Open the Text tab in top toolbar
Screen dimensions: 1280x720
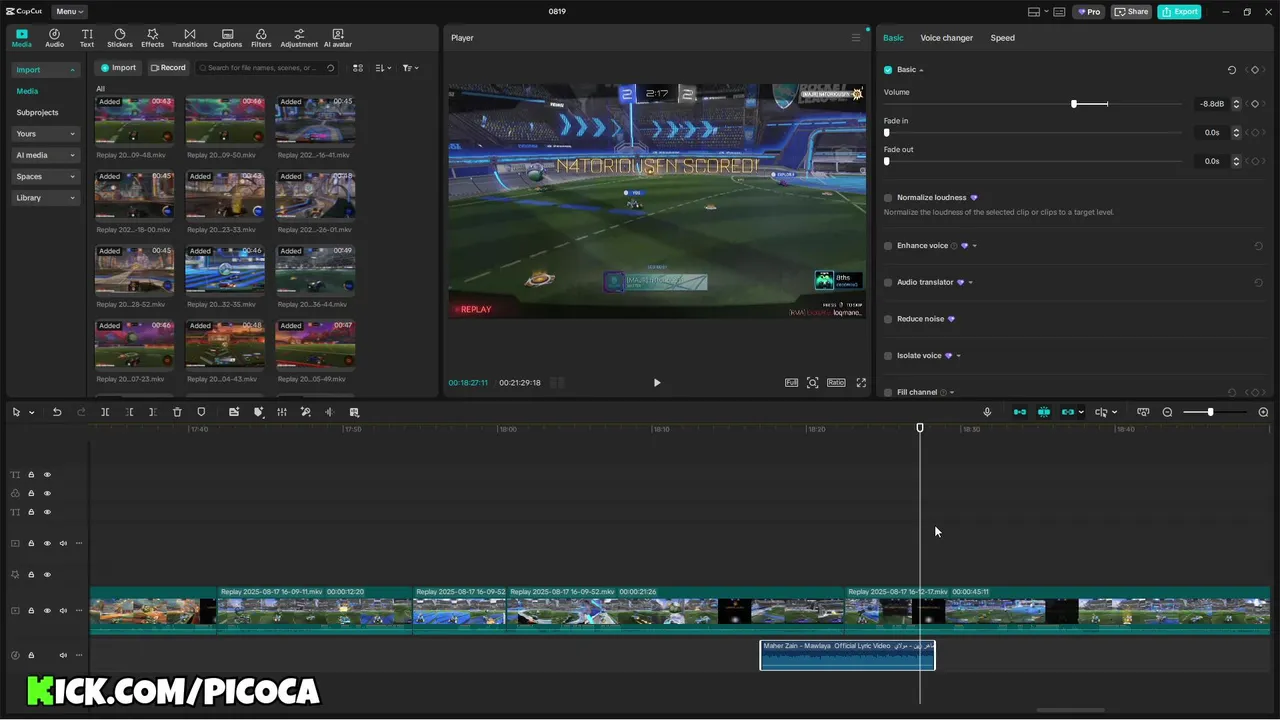point(87,38)
